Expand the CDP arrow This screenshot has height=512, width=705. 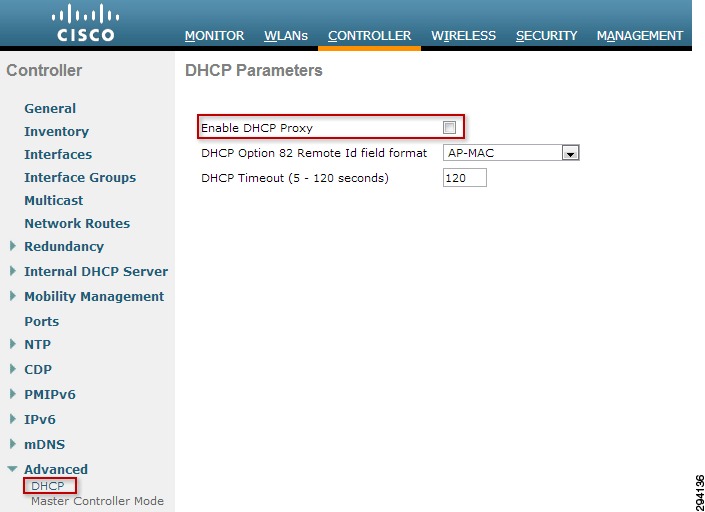pyautogui.click(x=13, y=369)
